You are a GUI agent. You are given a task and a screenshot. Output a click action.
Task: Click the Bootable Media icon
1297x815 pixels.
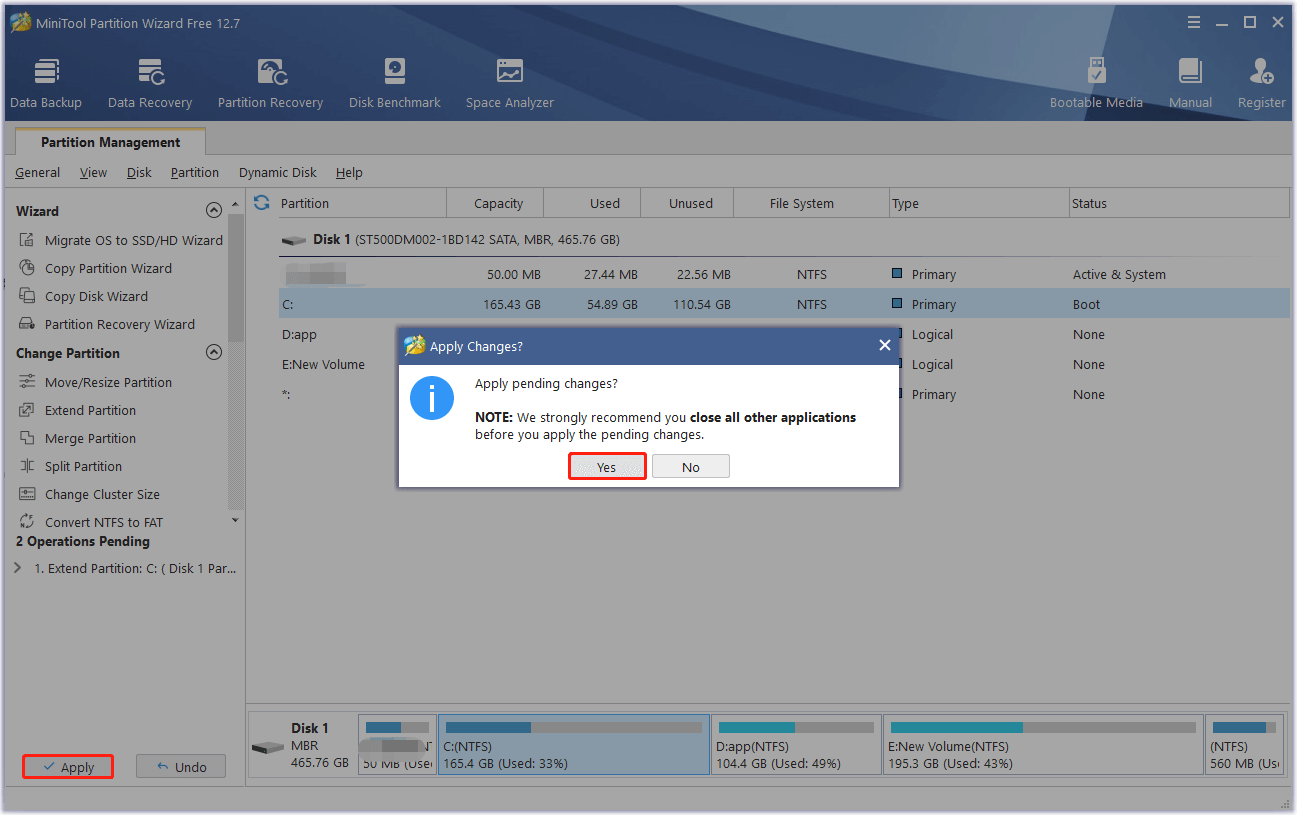coord(1096,80)
